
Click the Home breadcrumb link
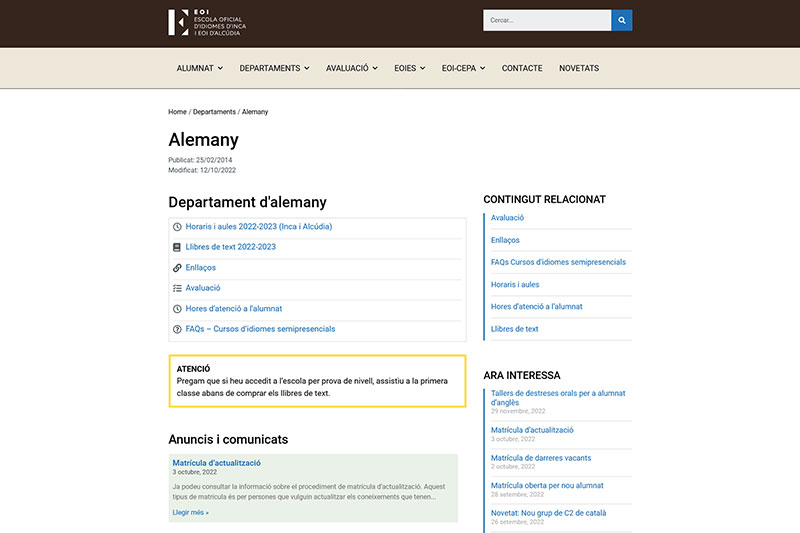click(x=177, y=112)
